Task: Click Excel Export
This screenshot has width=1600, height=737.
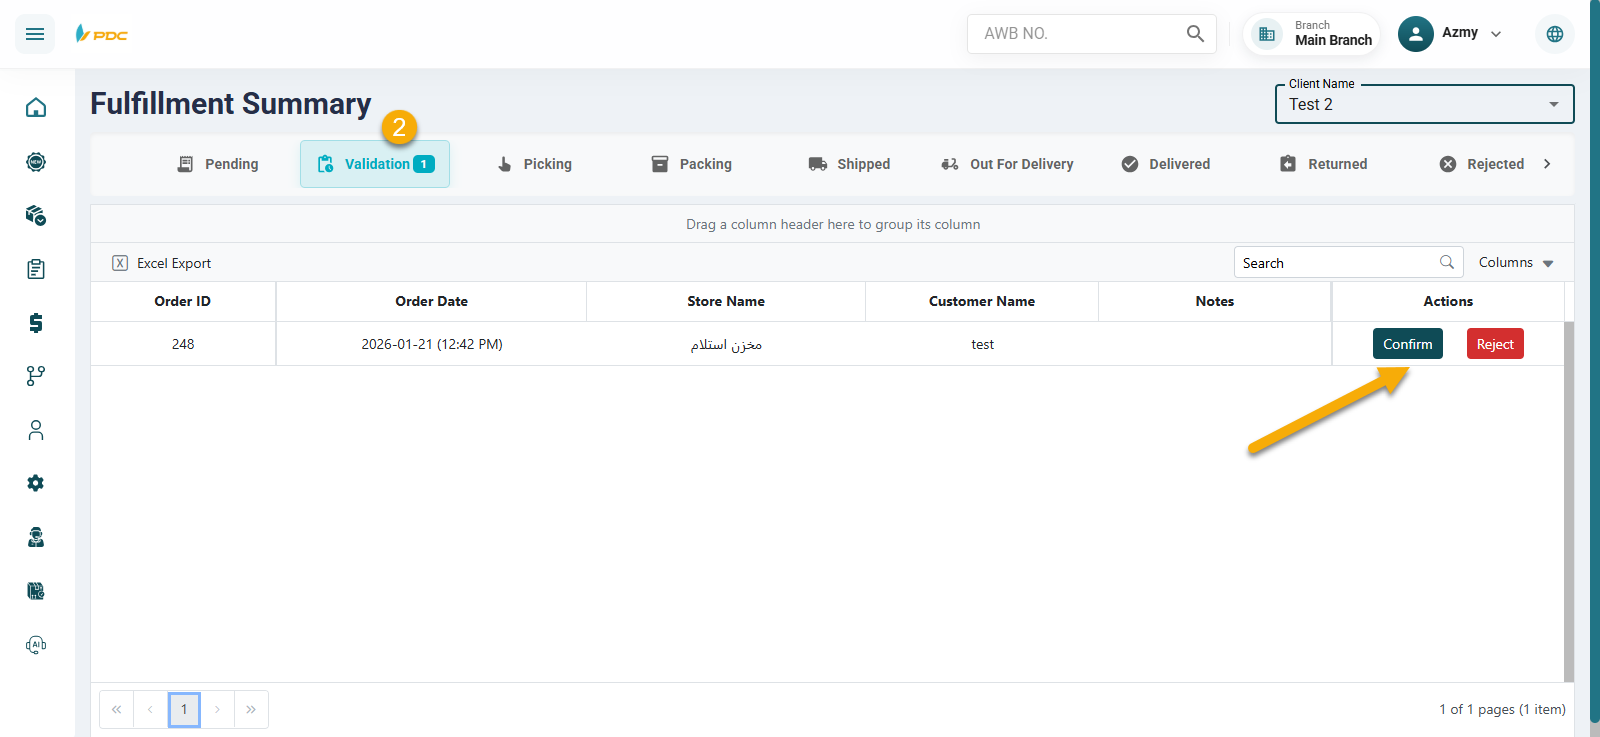Action: (162, 263)
